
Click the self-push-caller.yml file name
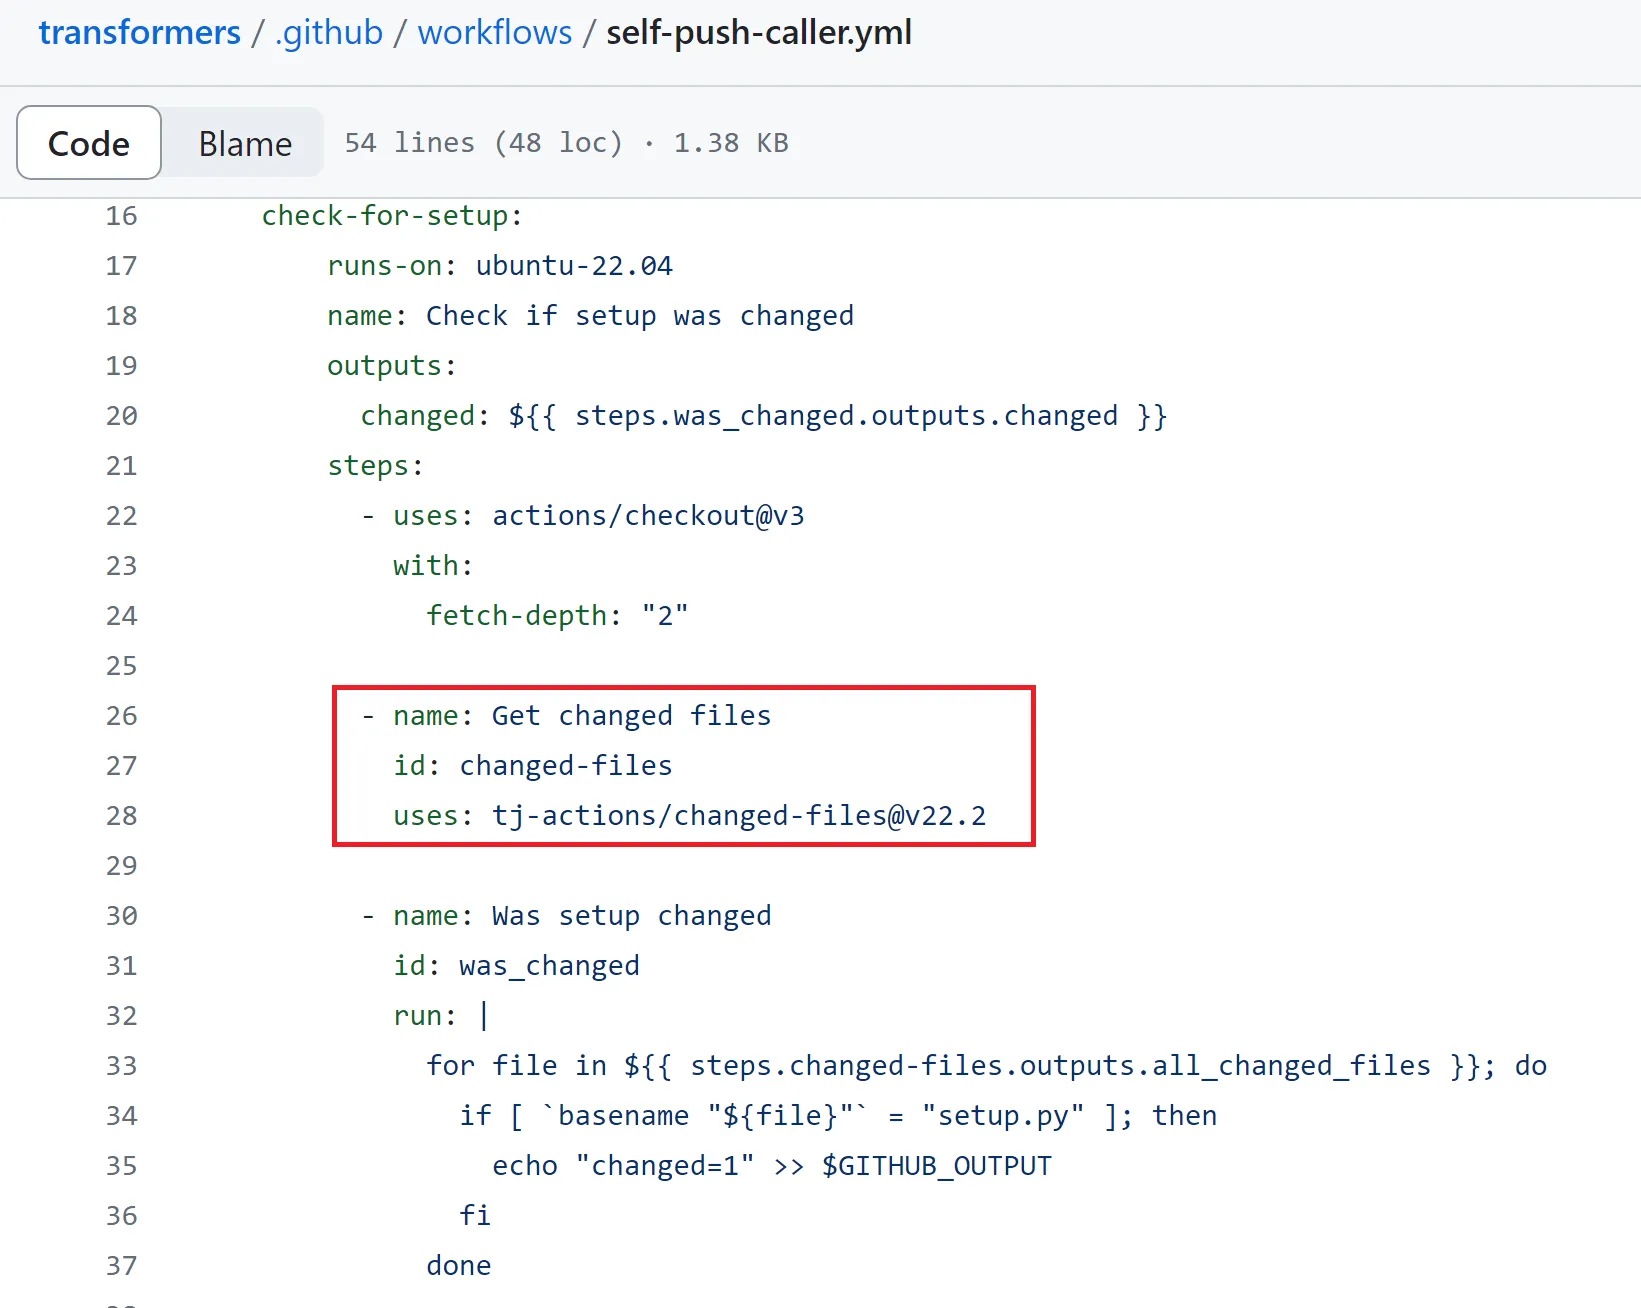click(758, 33)
